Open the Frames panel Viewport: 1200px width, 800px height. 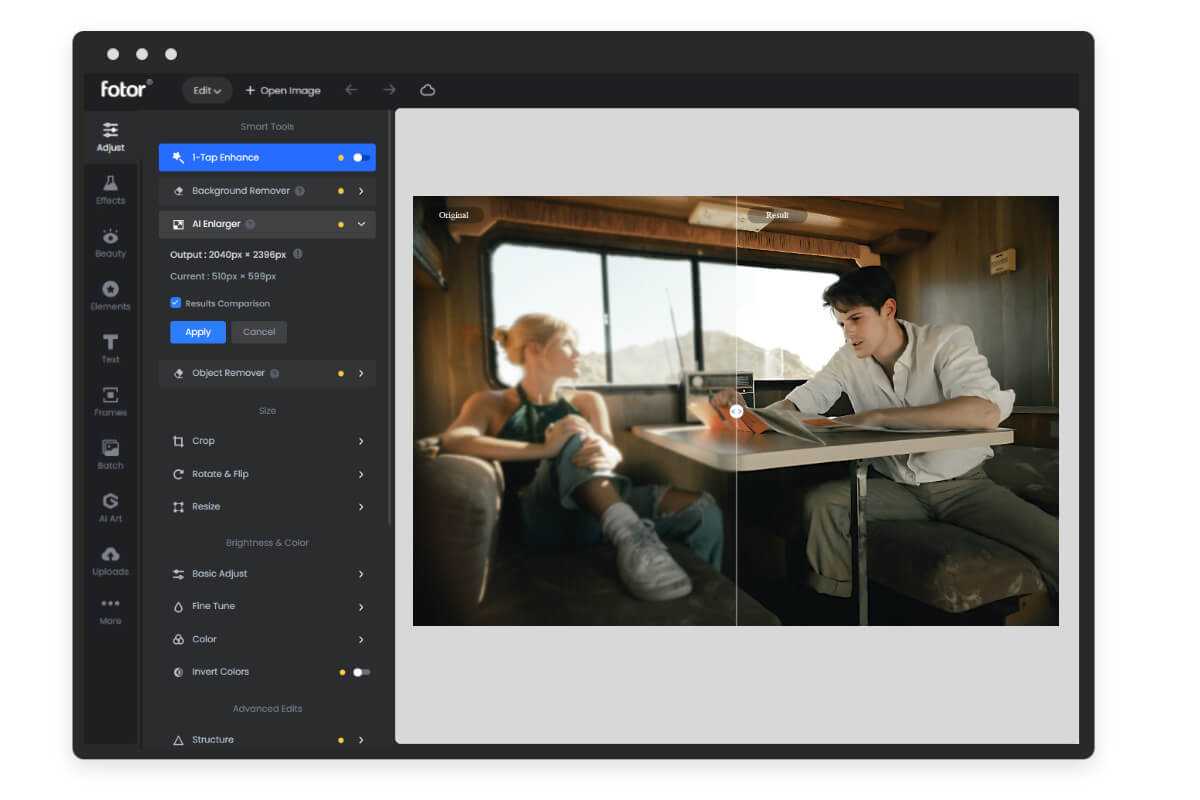click(110, 400)
